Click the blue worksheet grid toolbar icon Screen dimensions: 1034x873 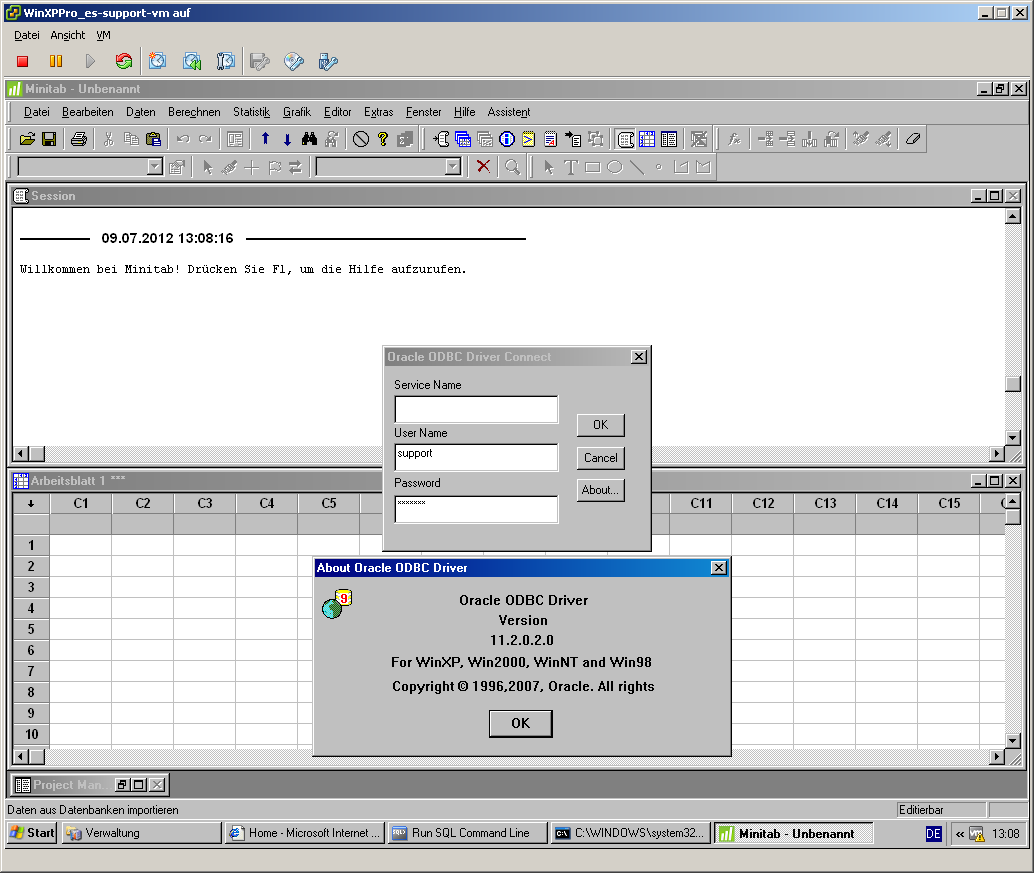pyautogui.click(x=647, y=139)
